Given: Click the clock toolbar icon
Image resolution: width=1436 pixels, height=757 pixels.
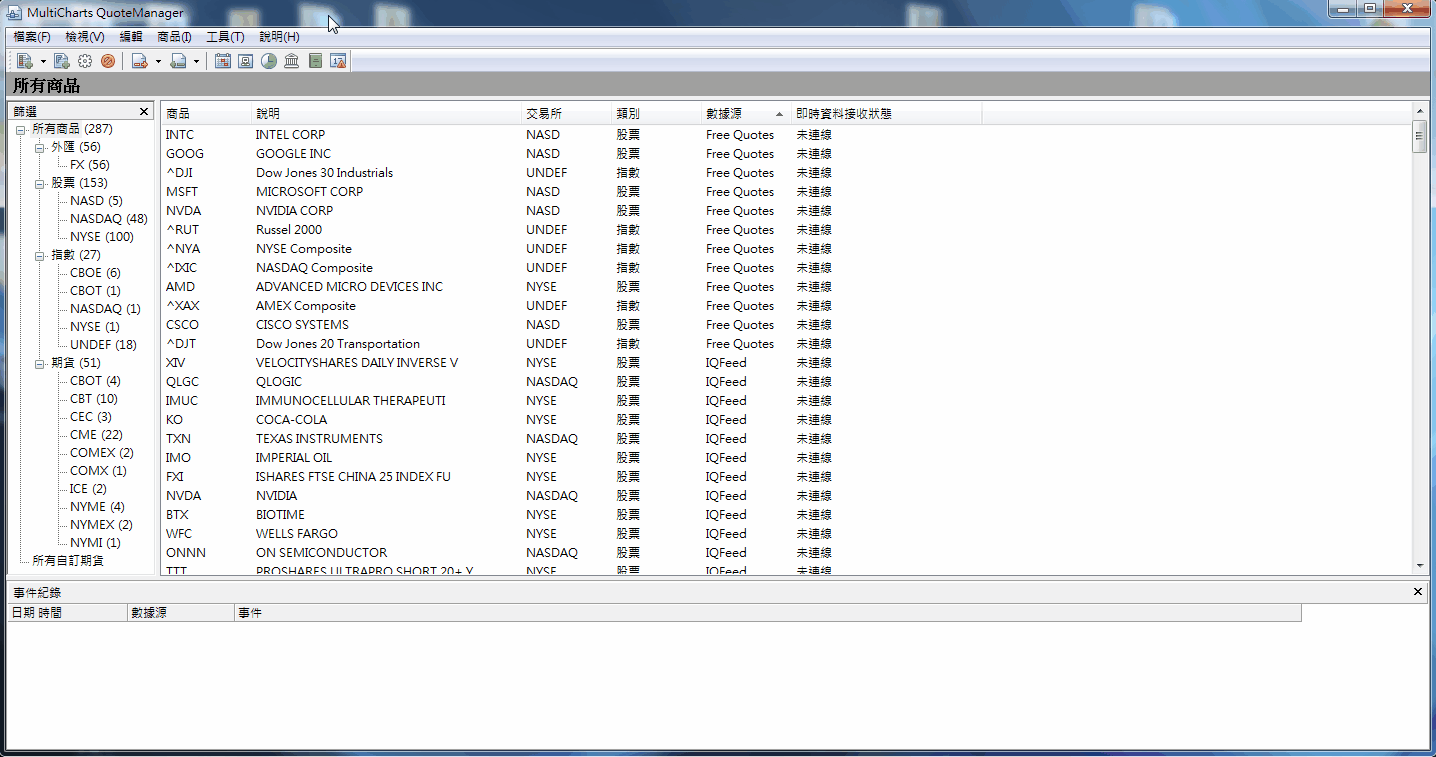Looking at the screenshot, I should pos(269,61).
